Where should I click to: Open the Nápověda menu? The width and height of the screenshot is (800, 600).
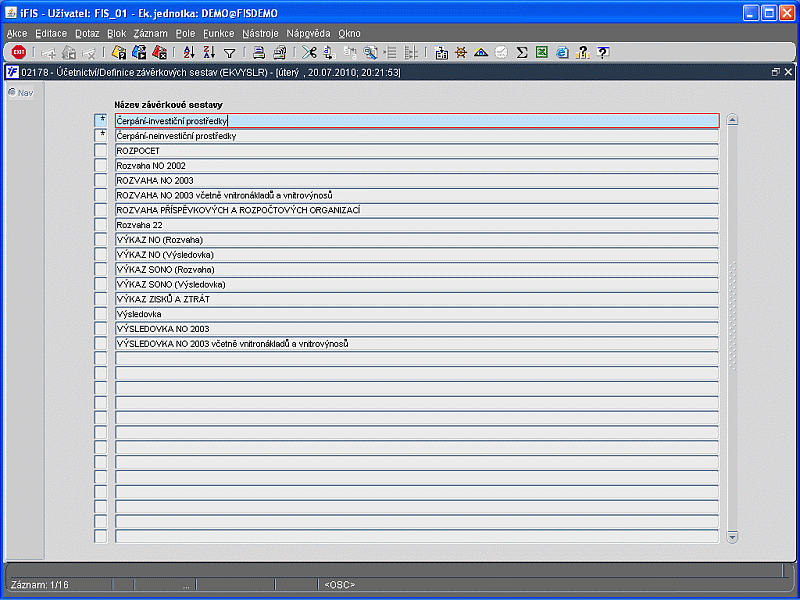[x=309, y=34]
